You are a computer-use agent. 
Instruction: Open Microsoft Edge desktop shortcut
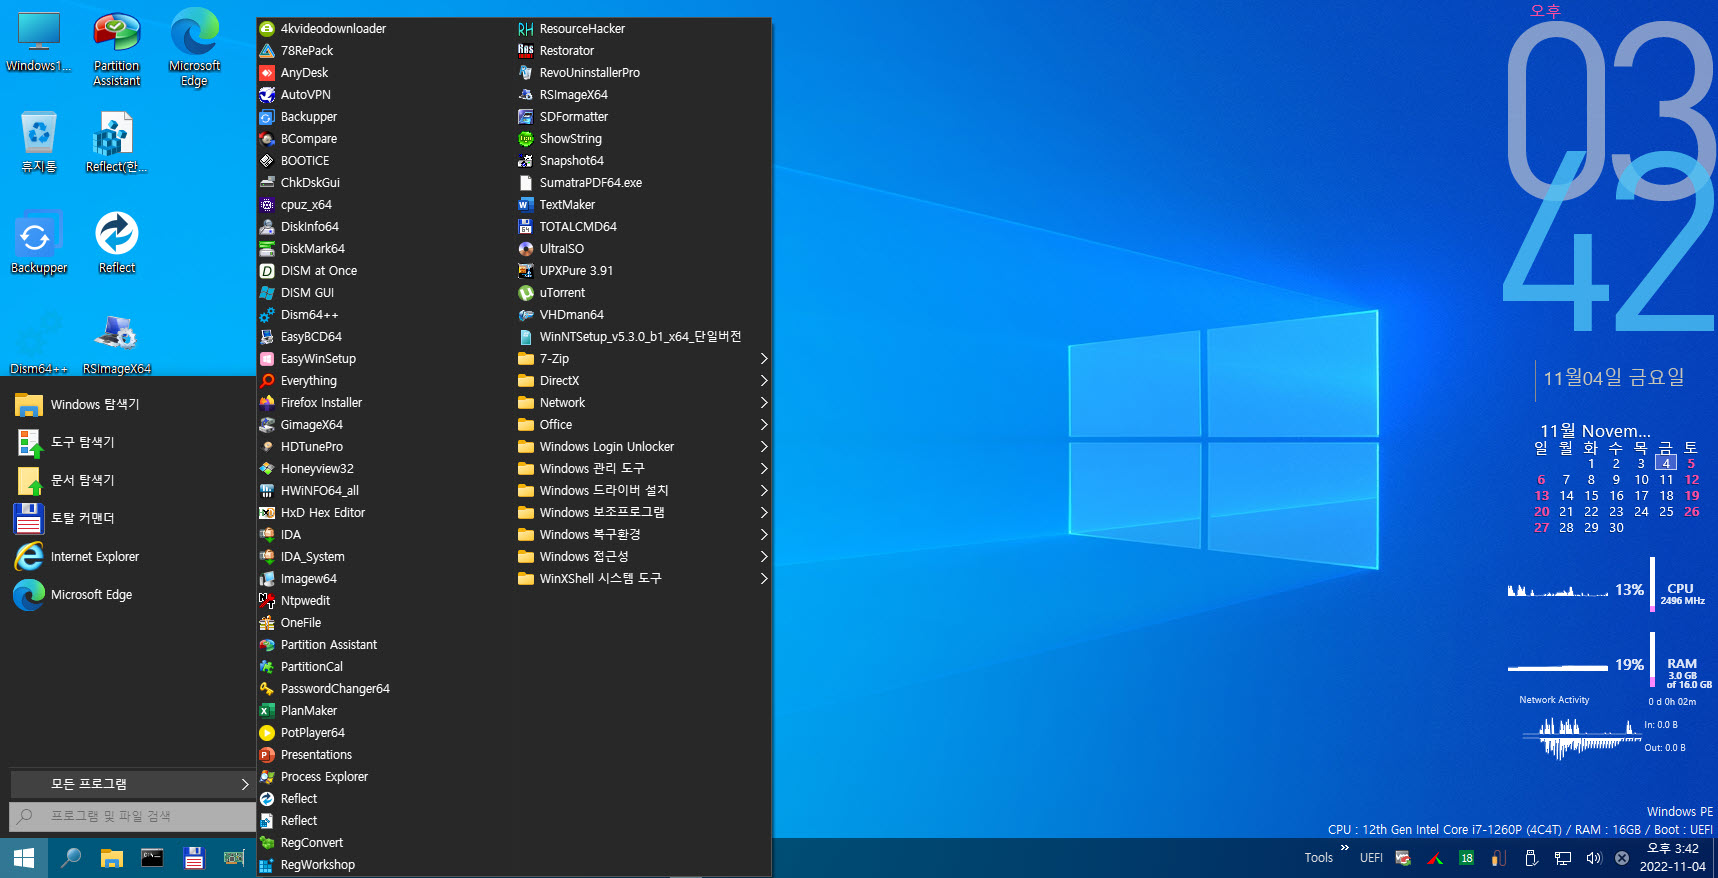coord(194,48)
